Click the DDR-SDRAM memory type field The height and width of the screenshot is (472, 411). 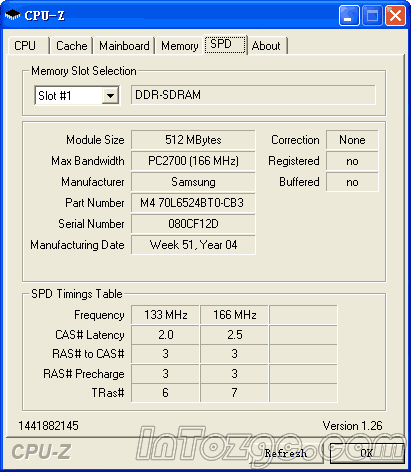[x=253, y=95]
